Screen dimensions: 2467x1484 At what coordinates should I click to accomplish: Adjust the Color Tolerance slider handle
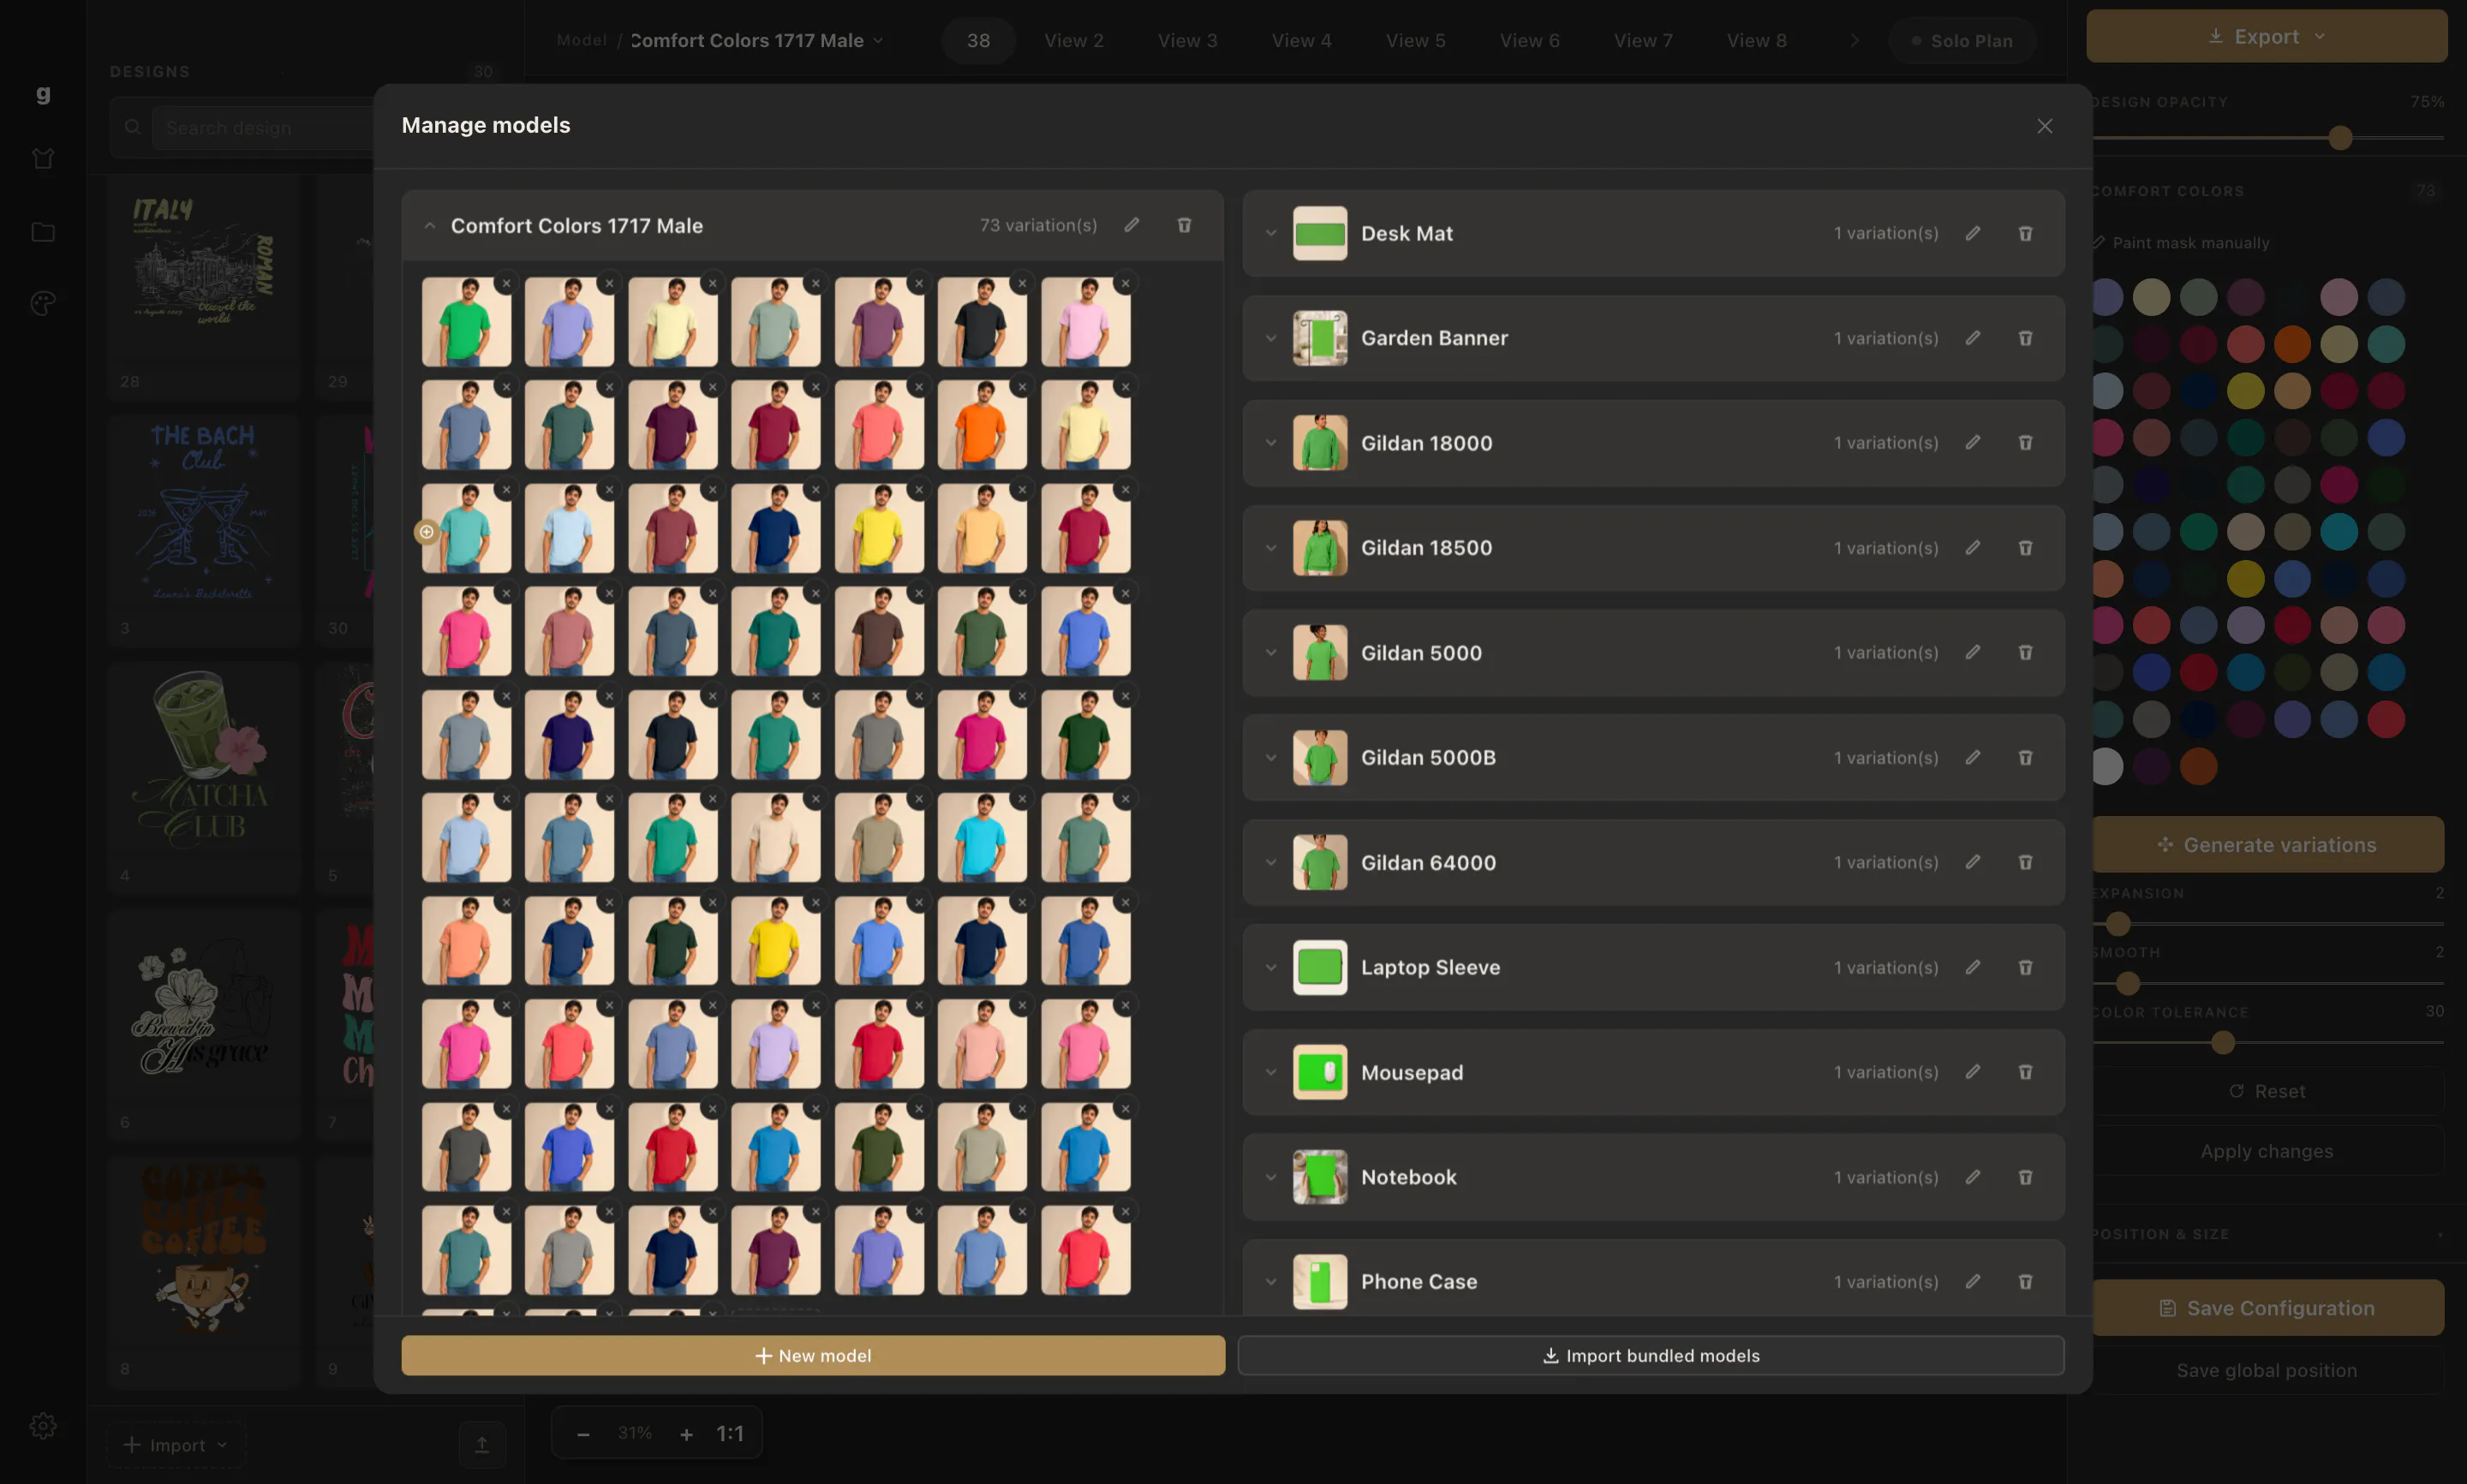[x=2222, y=1043]
